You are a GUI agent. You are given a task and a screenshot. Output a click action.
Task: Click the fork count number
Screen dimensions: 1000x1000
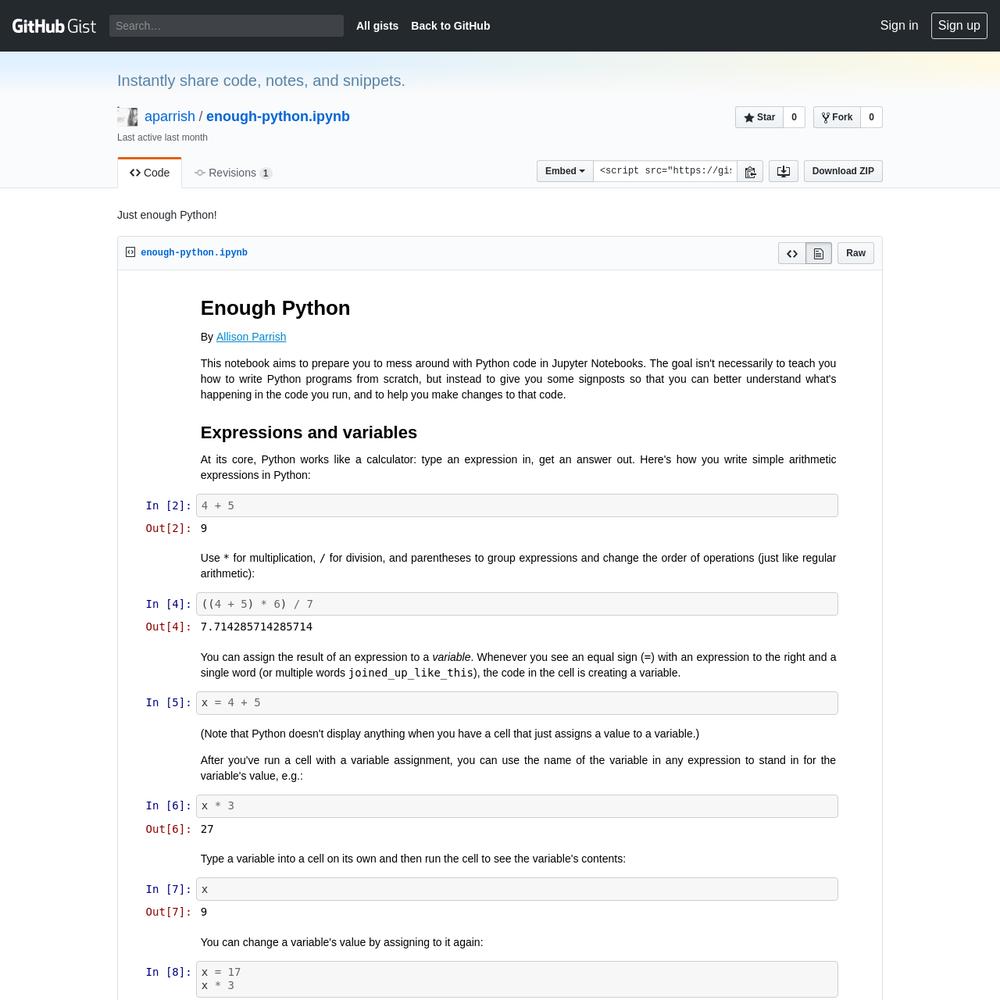point(871,117)
